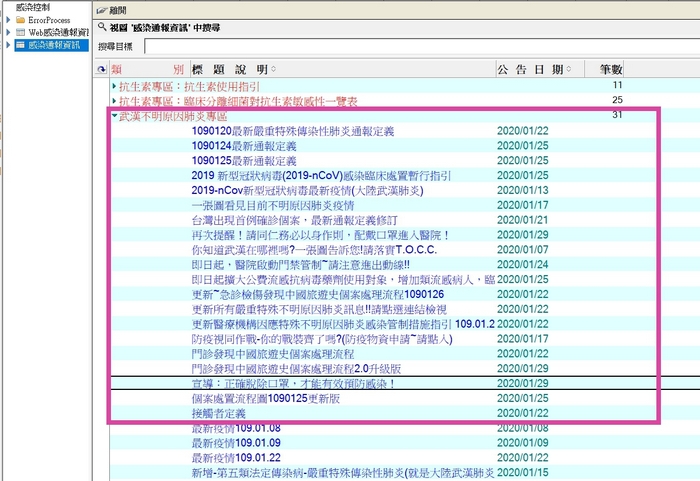The image size is (700, 481).
Task: Open 更新~急診檢傷發現中國旅遊史個案處理流程1090126
Action: pos(318,294)
